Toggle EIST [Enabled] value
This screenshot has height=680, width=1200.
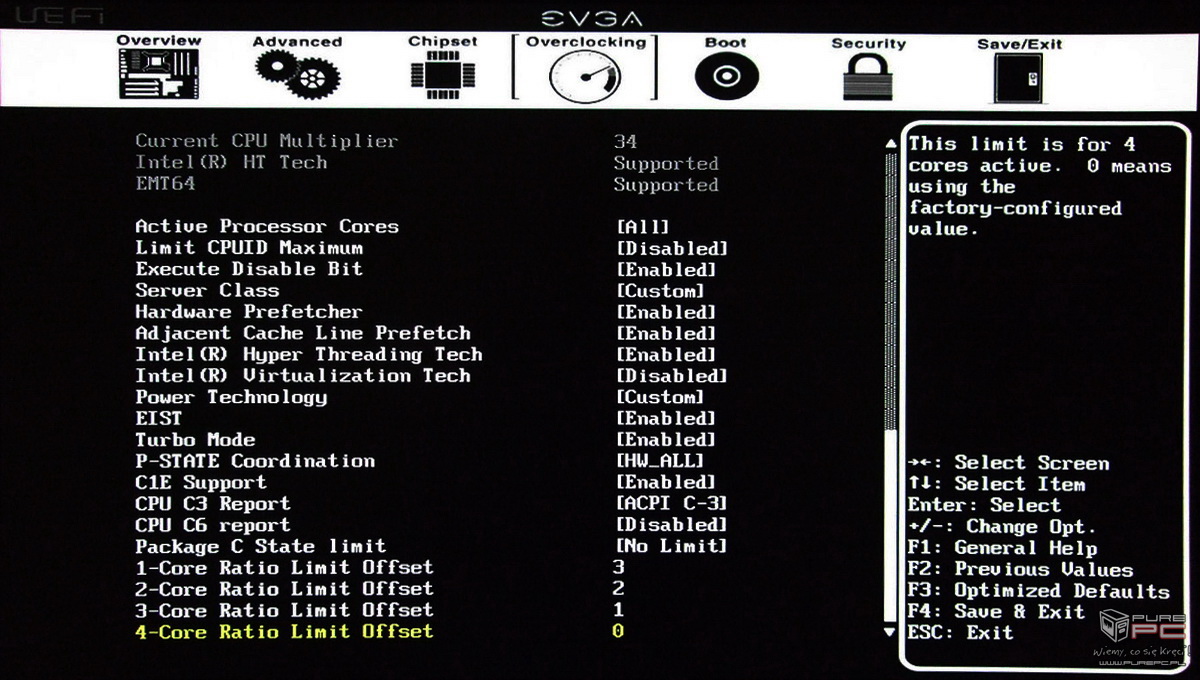[x=666, y=418]
